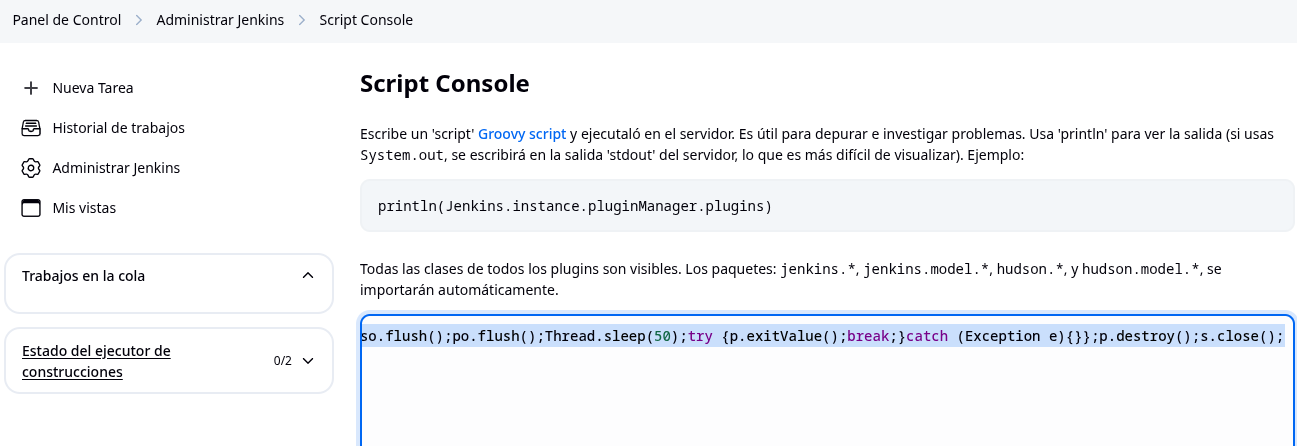This screenshot has height=446, width=1297.
Task: Collapse the Trabajos en la cola panel
Action: [x=308, y=275]
